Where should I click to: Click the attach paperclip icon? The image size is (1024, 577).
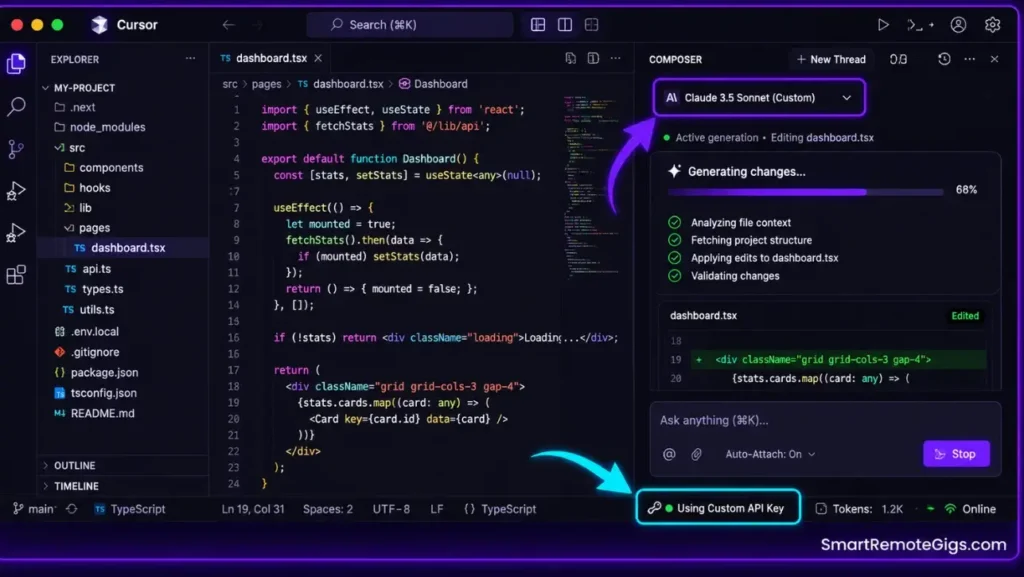click(696, 454)
